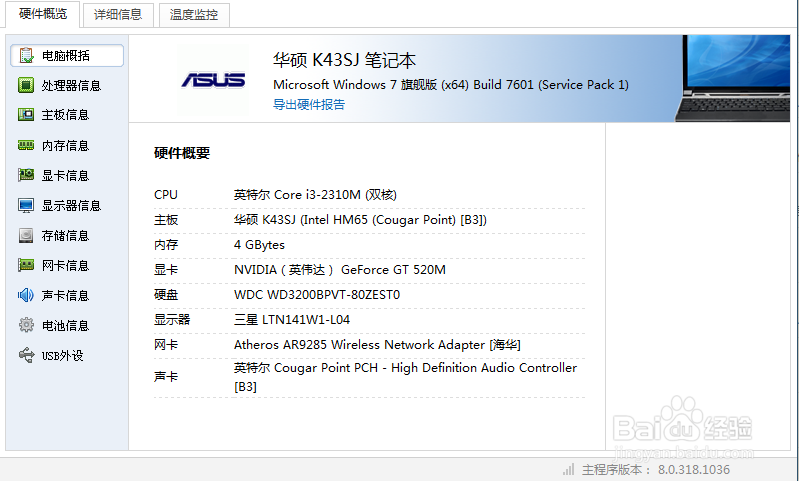This screenshot has height=481, width=799.
Task: Click the 电池信息 gear icon
Action: coord(26,325)
